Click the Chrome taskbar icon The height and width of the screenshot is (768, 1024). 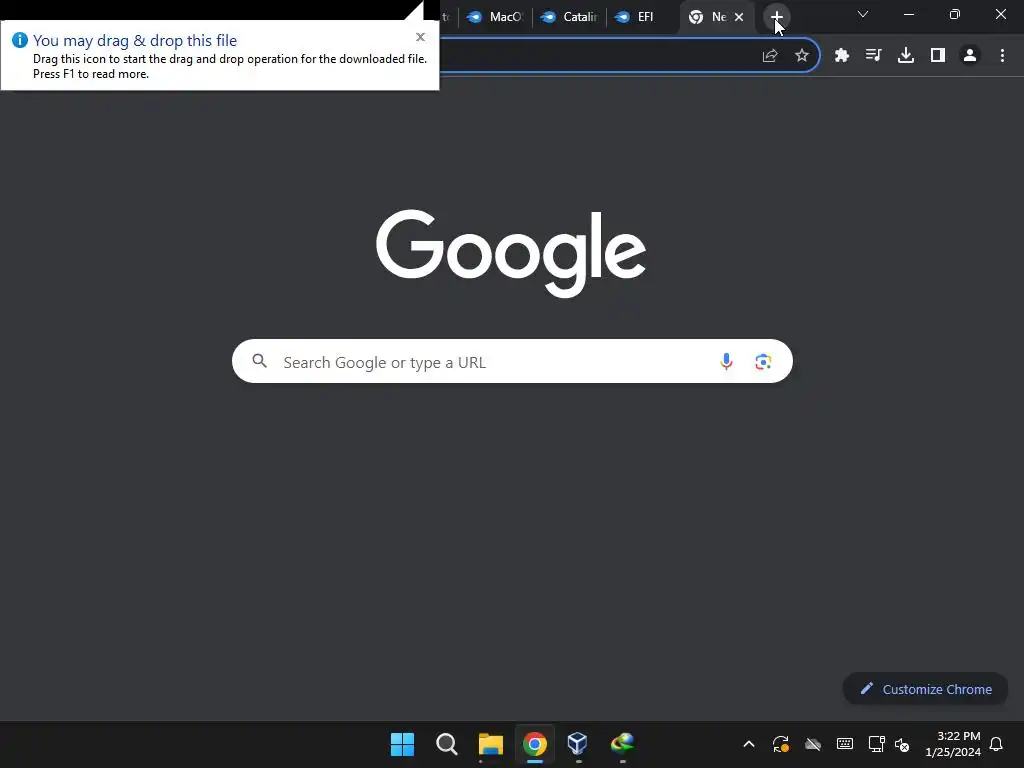coord(534,744)
